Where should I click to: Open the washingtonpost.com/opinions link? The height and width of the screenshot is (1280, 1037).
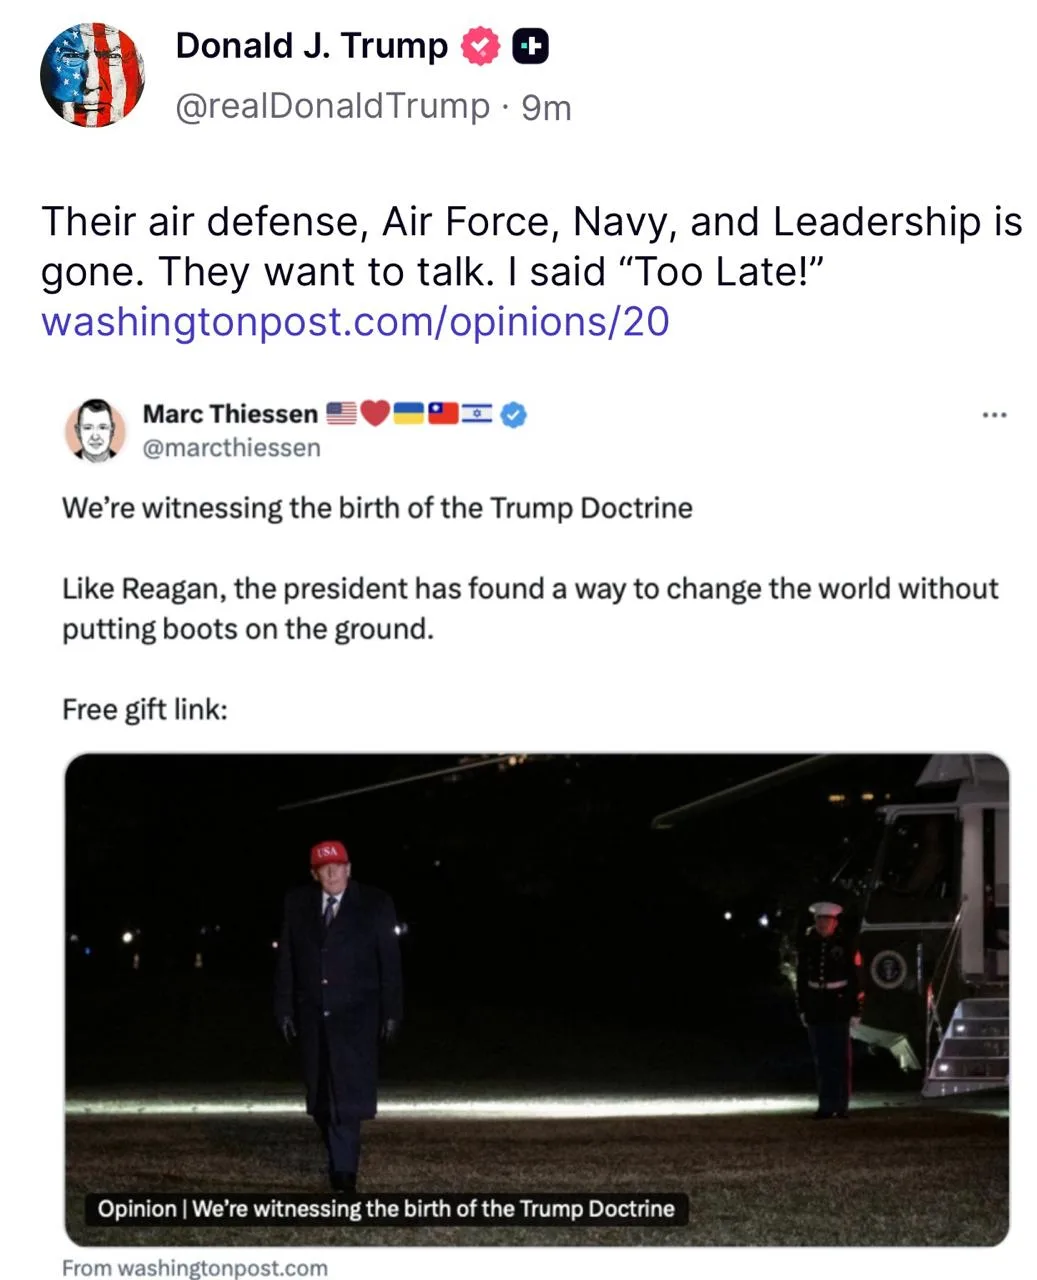[355, 322]
